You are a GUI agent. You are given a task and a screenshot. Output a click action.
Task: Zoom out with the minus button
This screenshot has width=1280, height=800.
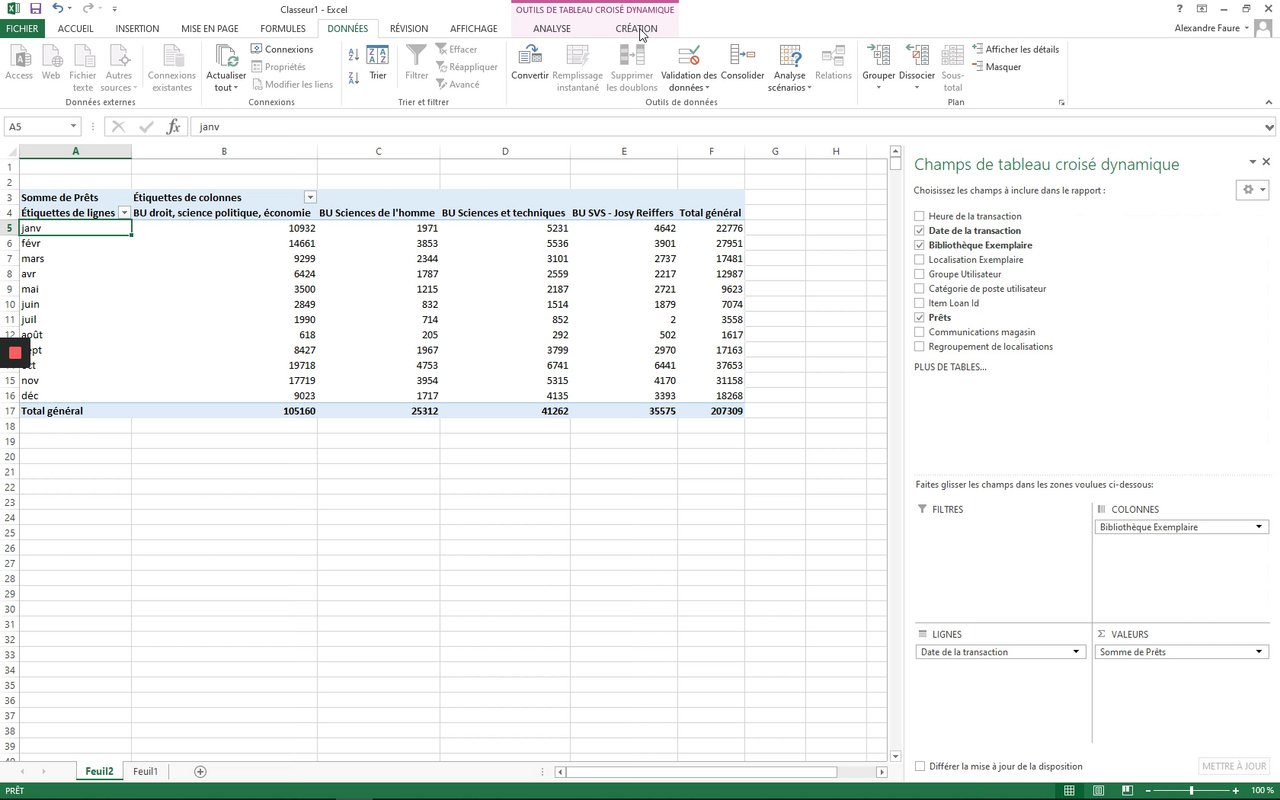click(x=1149, y=791)
